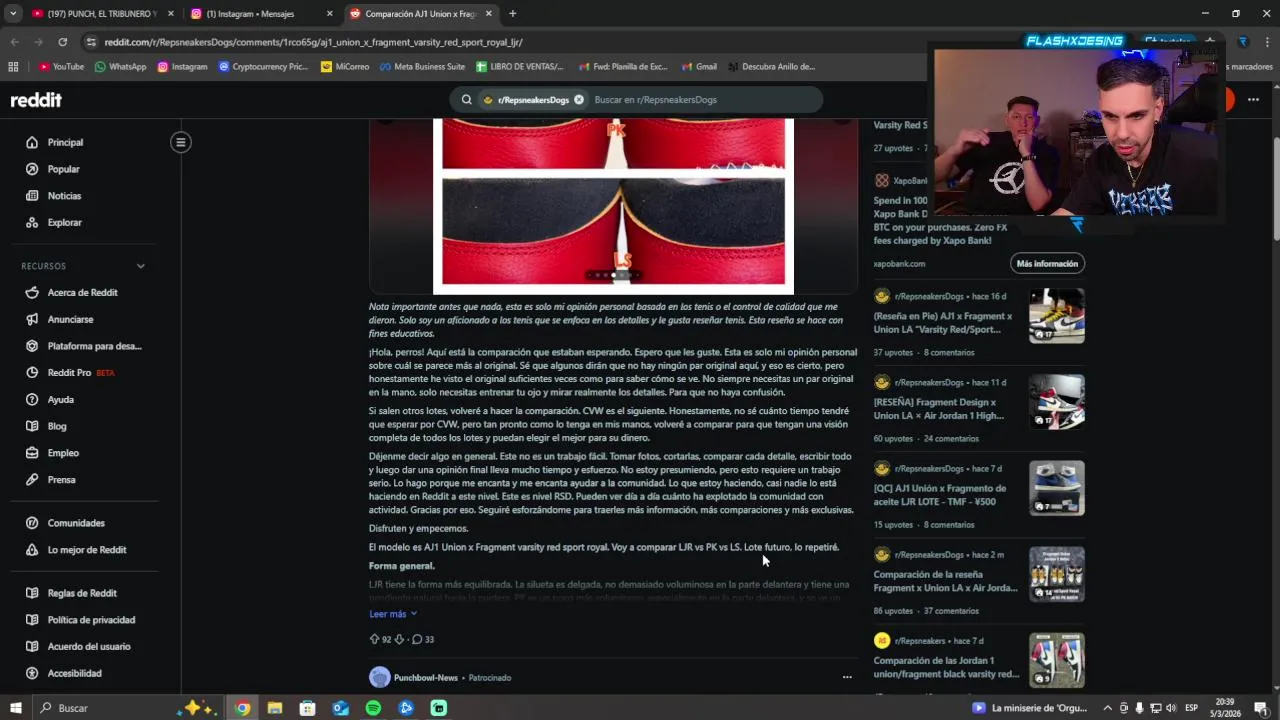Collapse the RECURSOS section chevron

click(140, 266)
